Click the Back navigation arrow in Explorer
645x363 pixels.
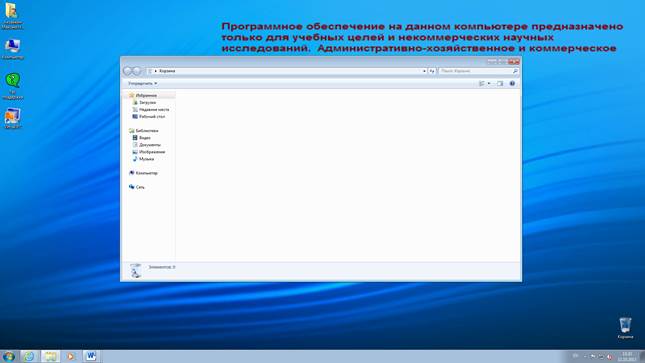(x=128, y=71)
